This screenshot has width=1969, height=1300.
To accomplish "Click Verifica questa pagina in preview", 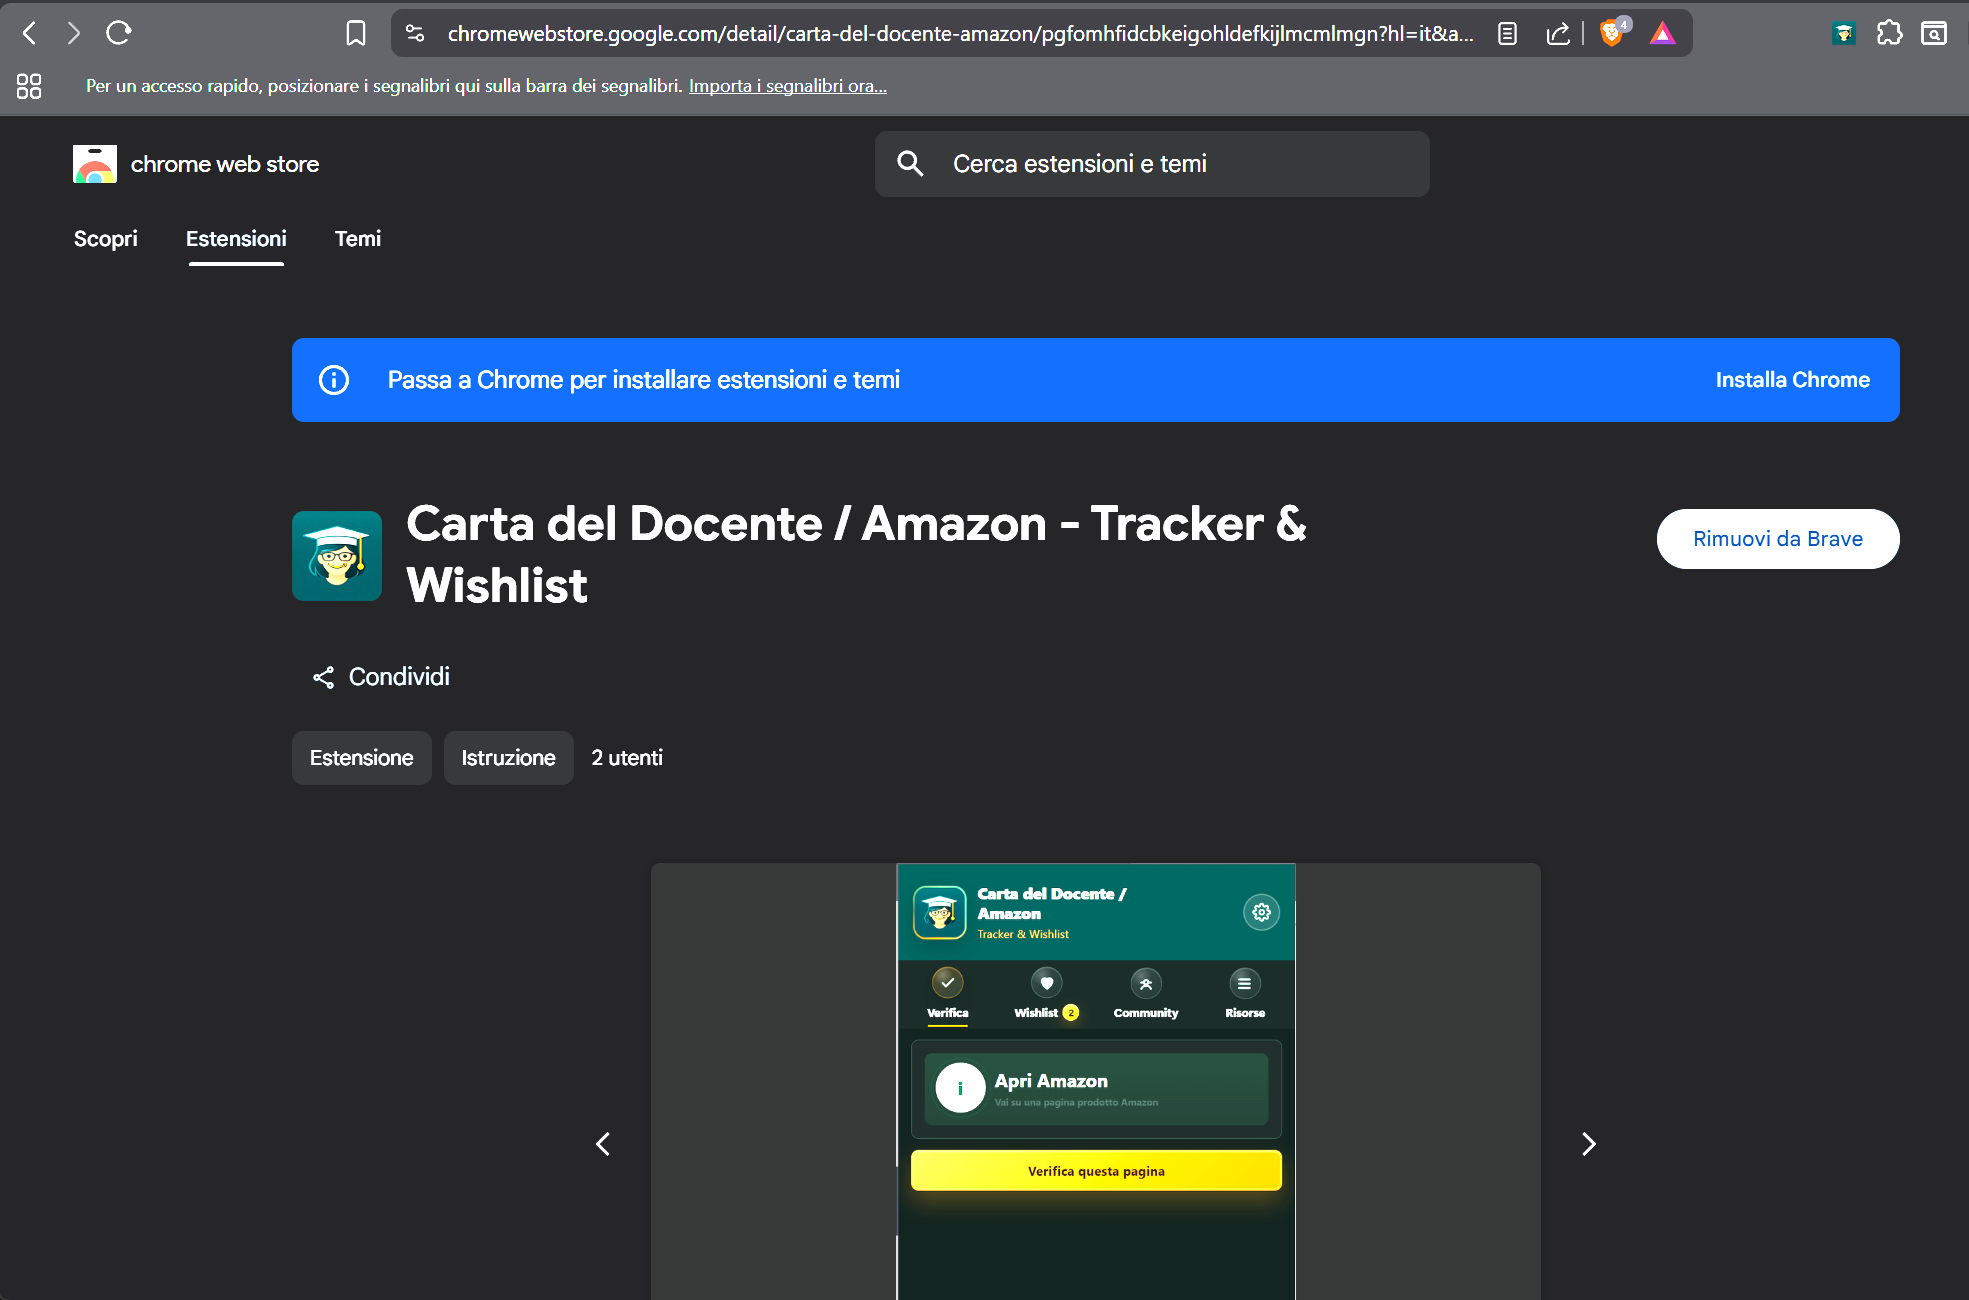I will point(1096,1171).
